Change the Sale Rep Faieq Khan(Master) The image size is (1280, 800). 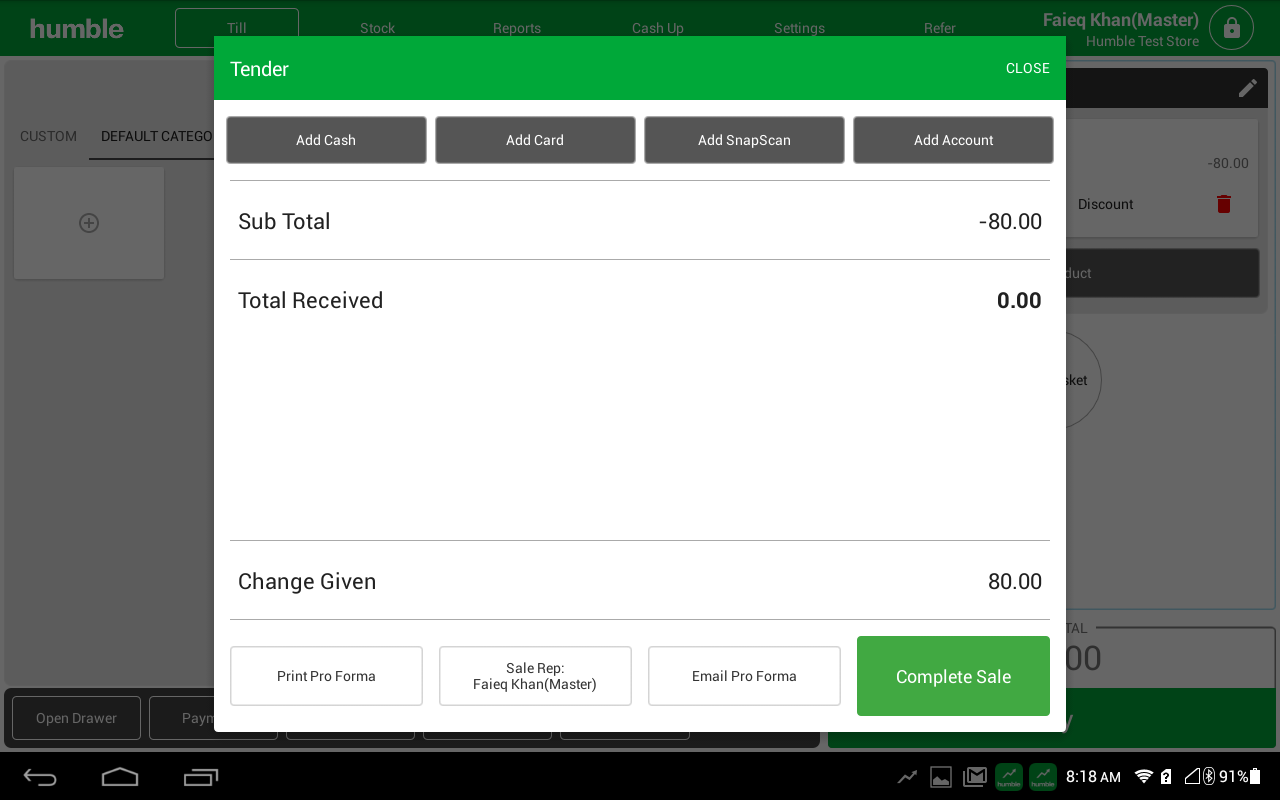pyautogui.click(x=535, y=676)
